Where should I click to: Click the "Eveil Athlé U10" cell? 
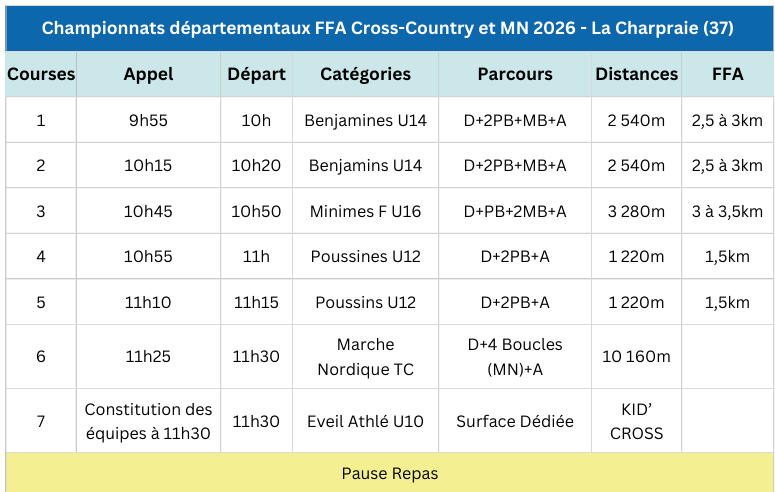pyautogui.click(x=365, y=422)
